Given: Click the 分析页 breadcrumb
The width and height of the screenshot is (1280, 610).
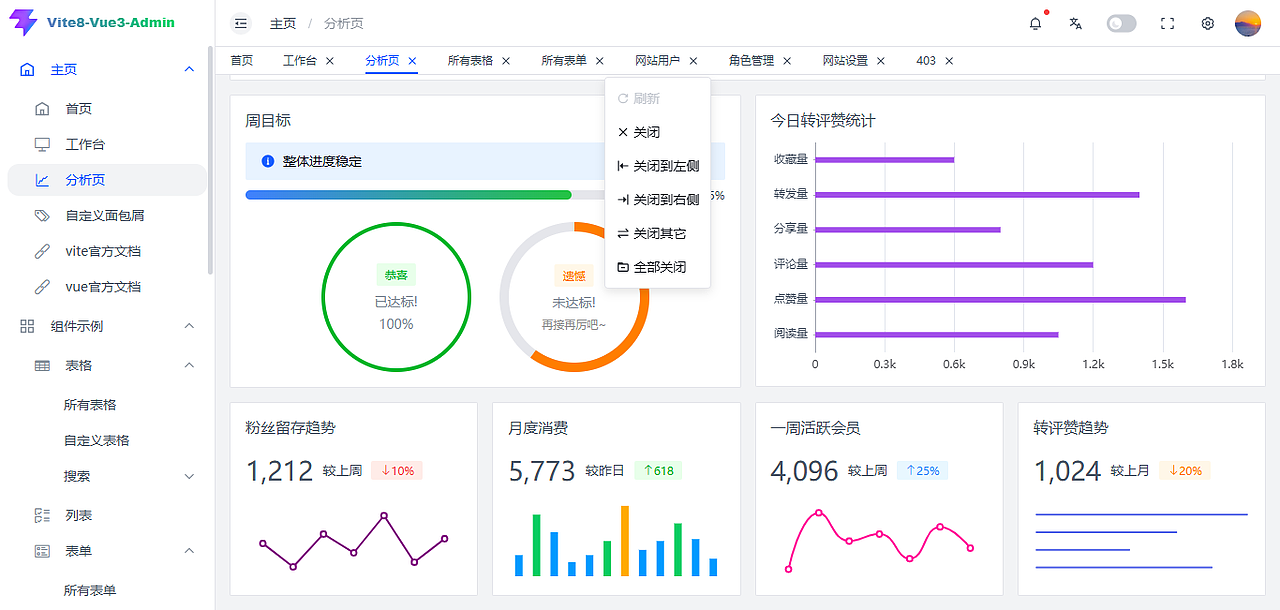Looking at the screenshot, I should tap(344, 23).
